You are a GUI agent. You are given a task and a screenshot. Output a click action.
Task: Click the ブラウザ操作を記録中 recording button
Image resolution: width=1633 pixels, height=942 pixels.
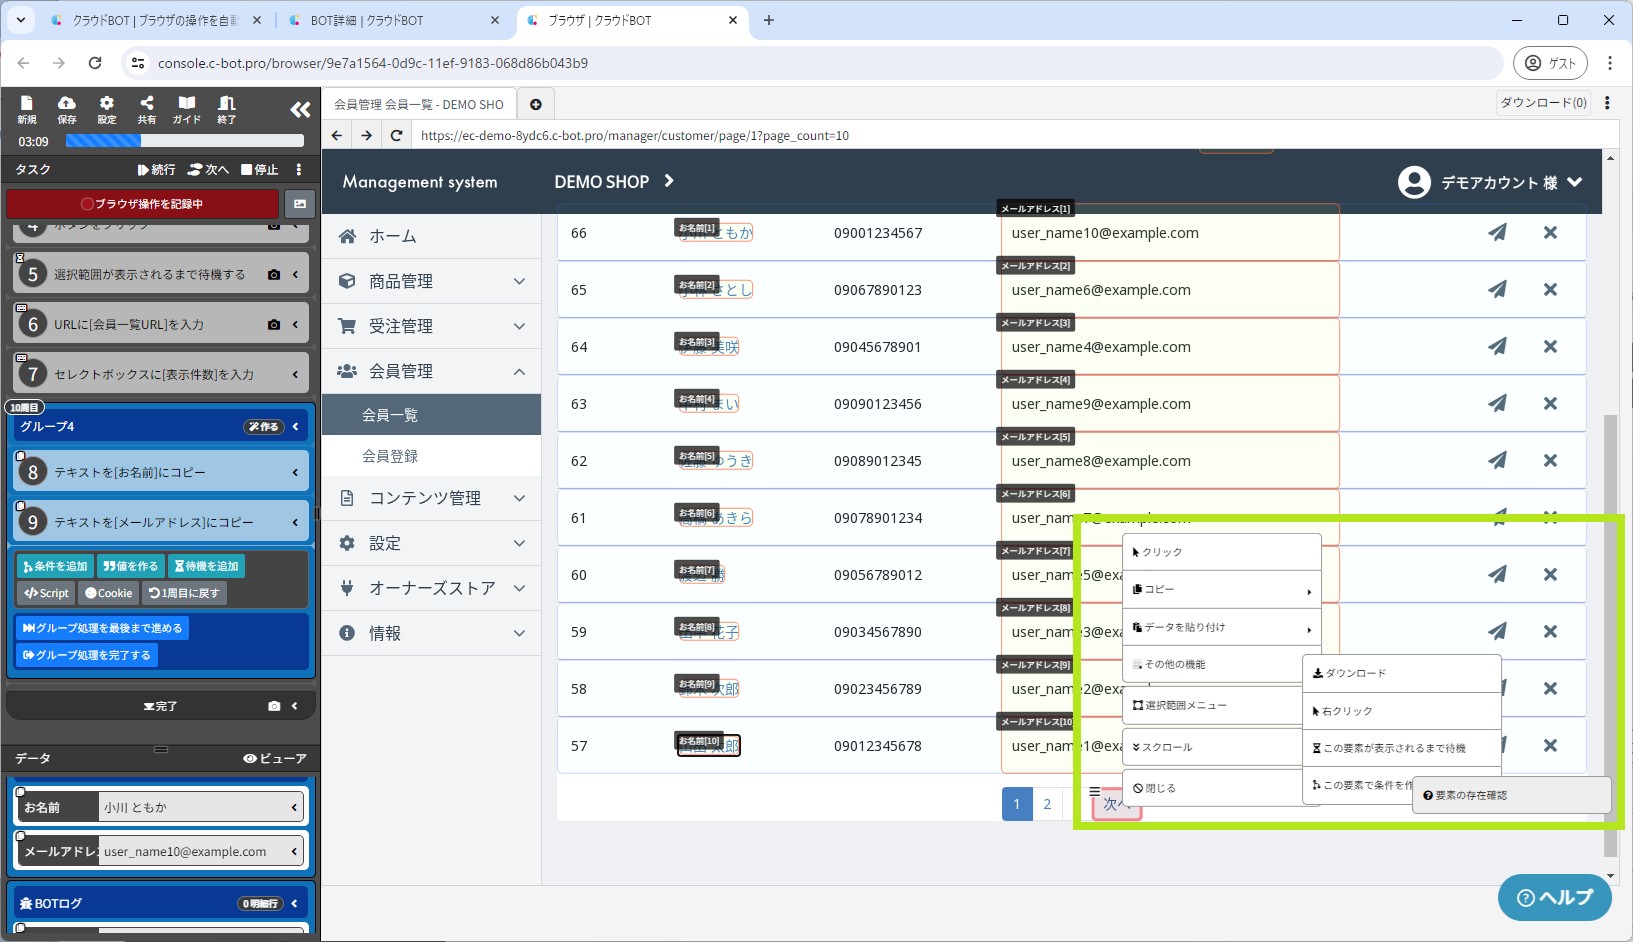[142, 204]
